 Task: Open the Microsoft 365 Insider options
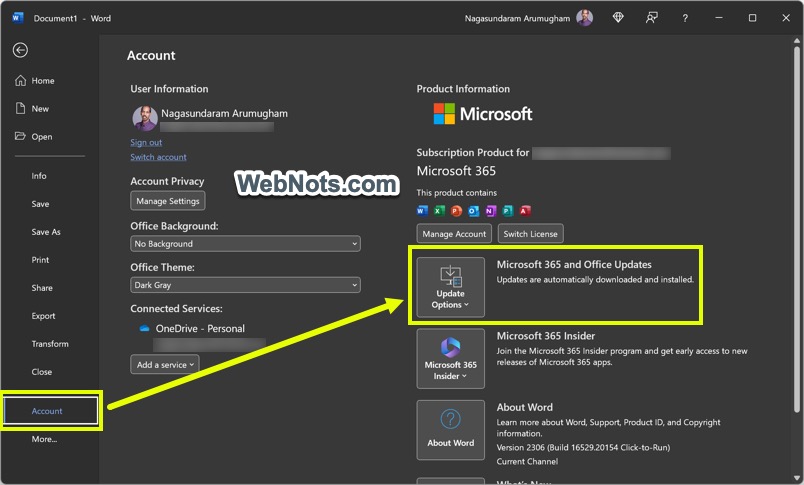point(450,358)
